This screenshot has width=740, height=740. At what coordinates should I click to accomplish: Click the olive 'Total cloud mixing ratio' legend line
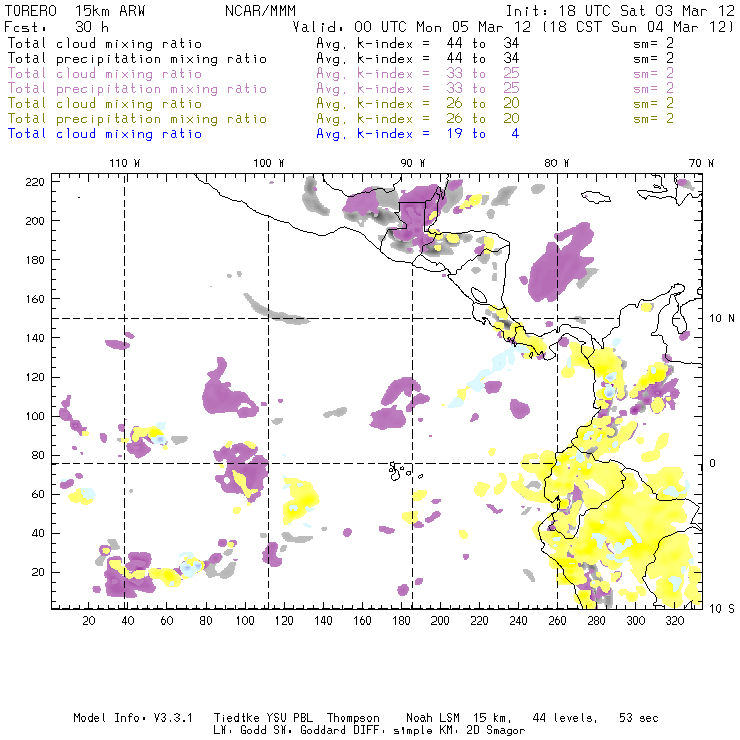[105, 103]
